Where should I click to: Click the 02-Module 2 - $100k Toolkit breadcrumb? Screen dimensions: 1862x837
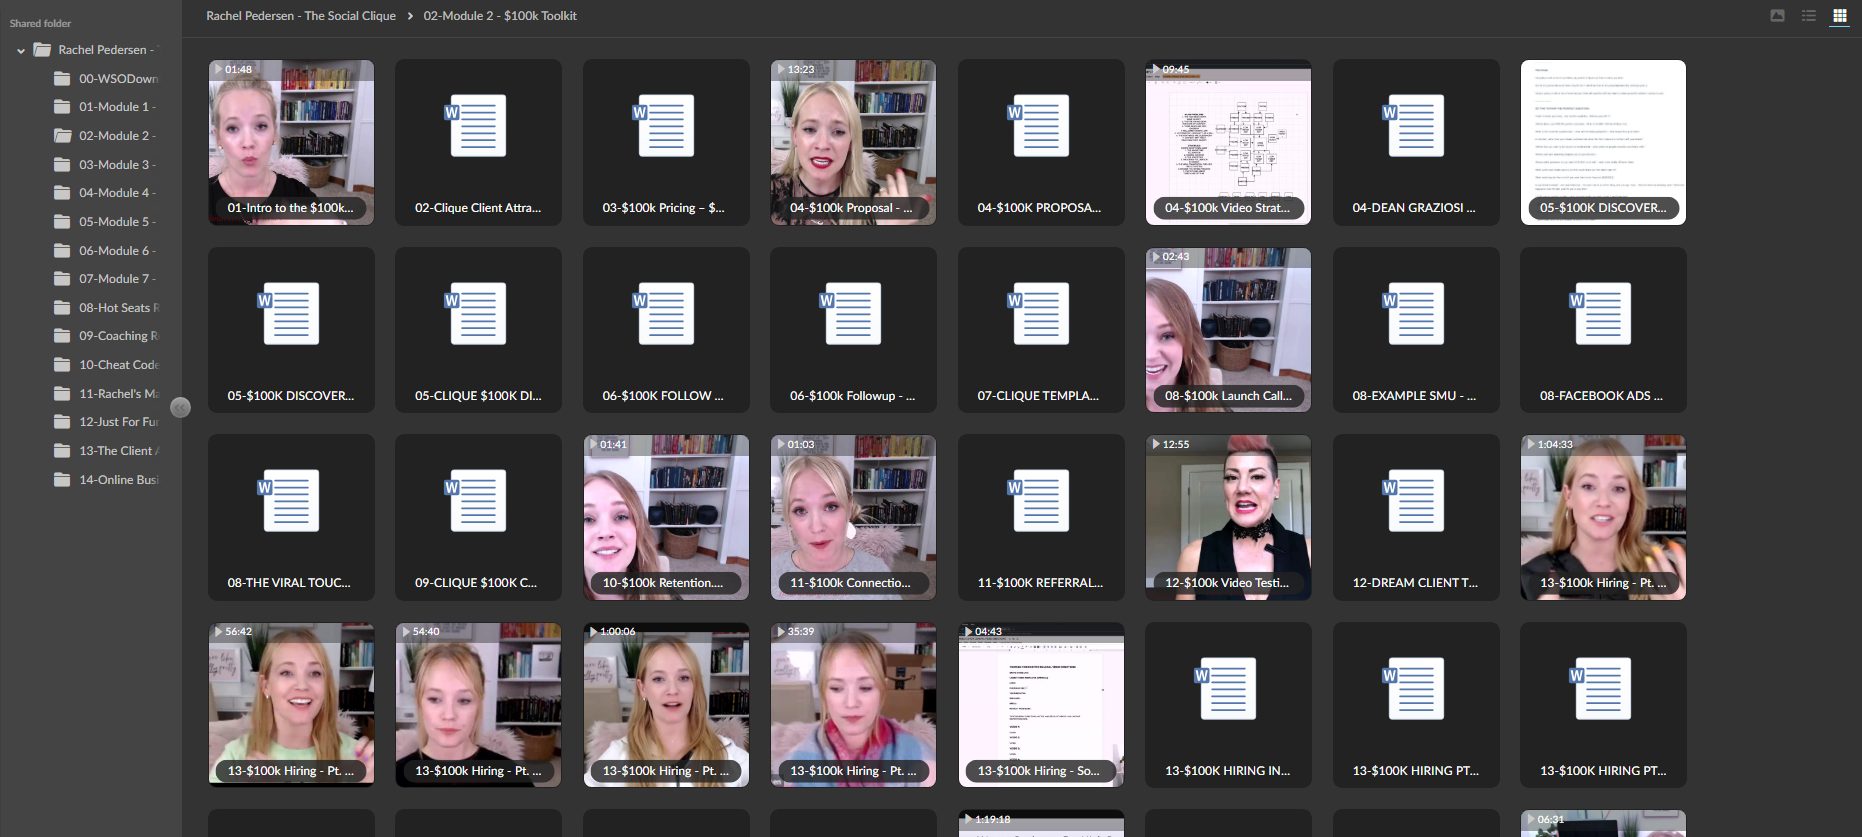(x=500, y=16)
